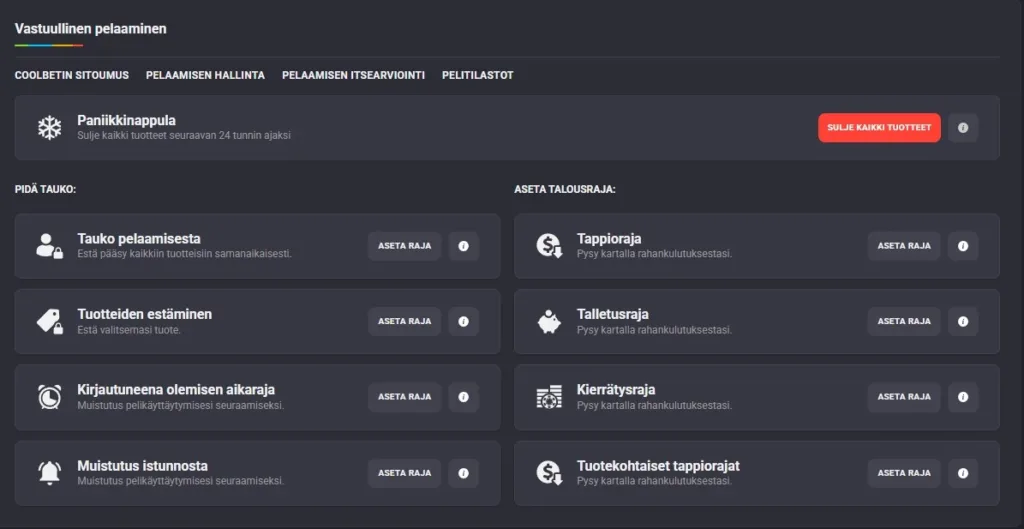Select the Pelitilastot tab
The height and width of the screenshot is (529, 1024).
(x=477, y=75)
